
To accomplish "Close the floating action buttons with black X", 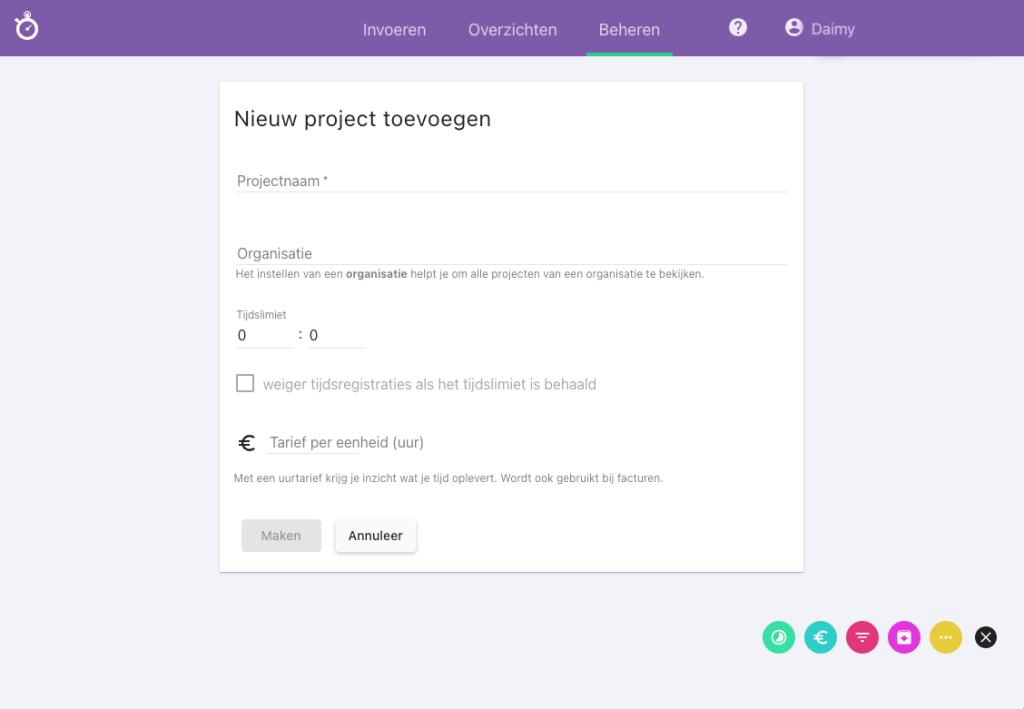I will coord(986,637).
